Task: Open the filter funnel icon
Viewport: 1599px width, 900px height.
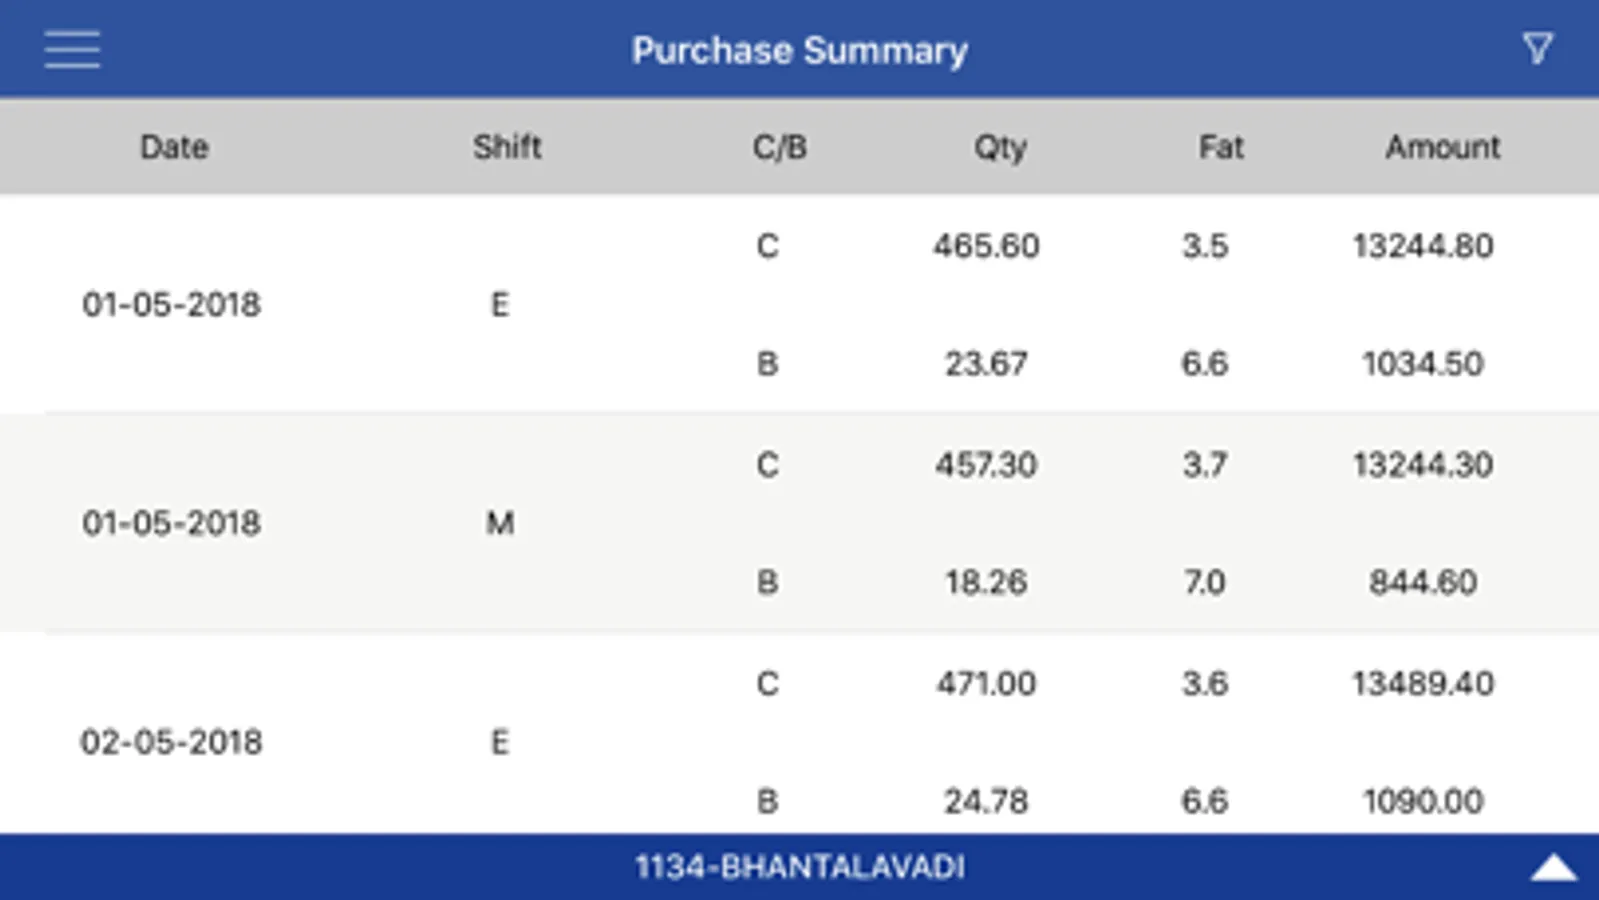Action: [1537, 48]
